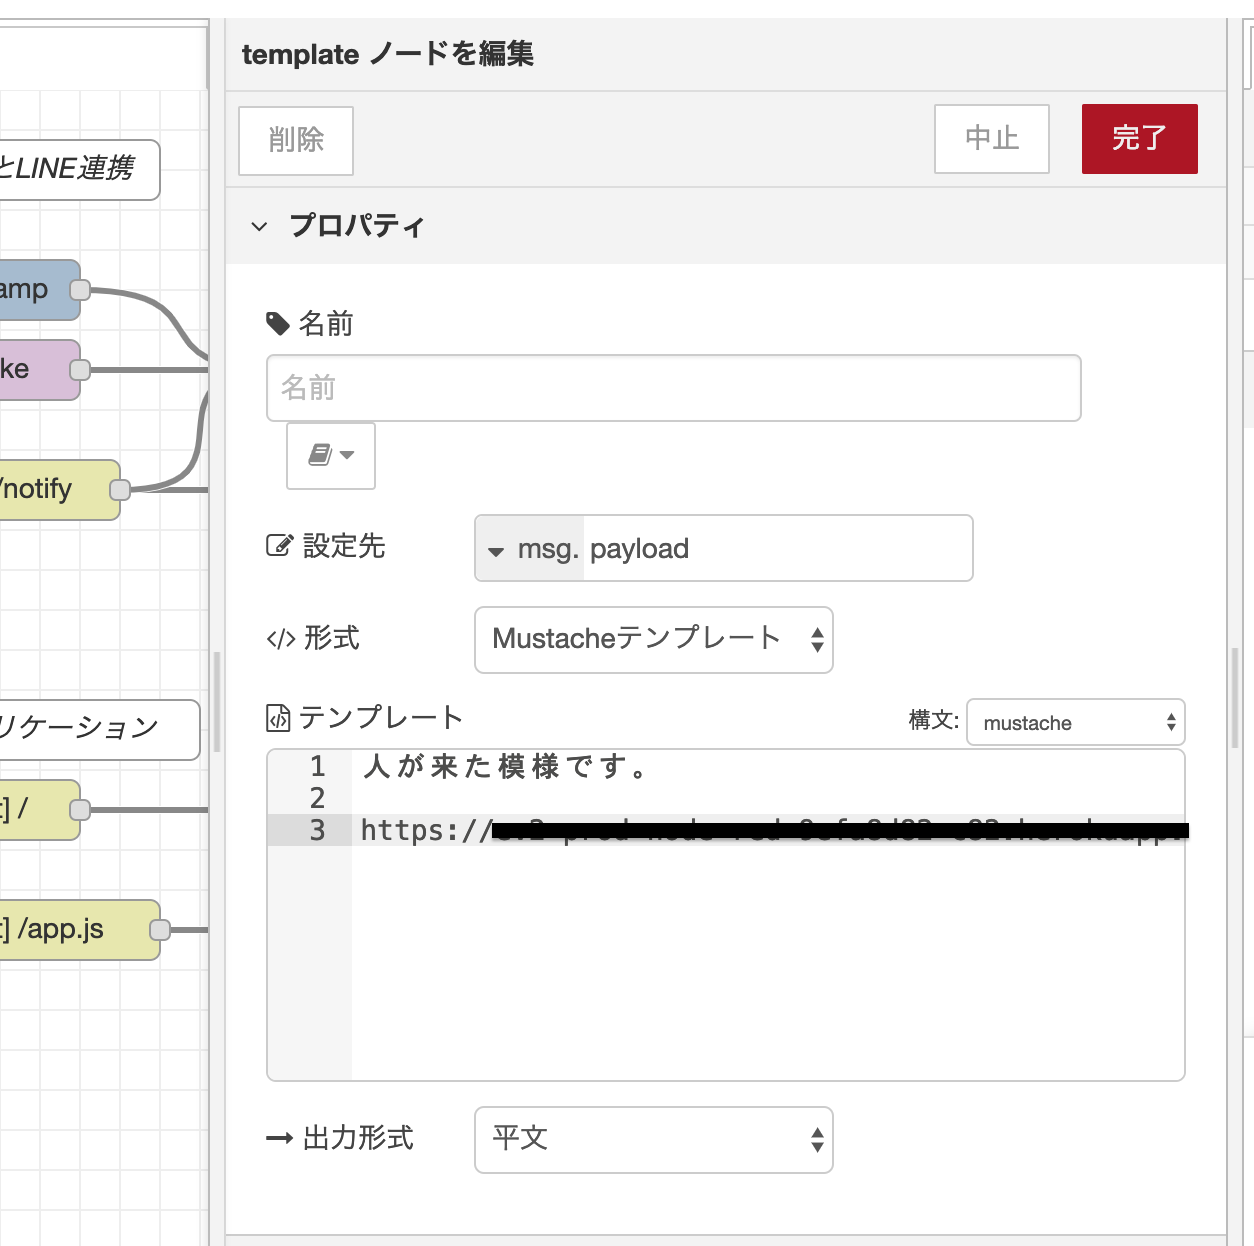Select the /notify node on canvas
The image size is (1254, 1246).
50,490
